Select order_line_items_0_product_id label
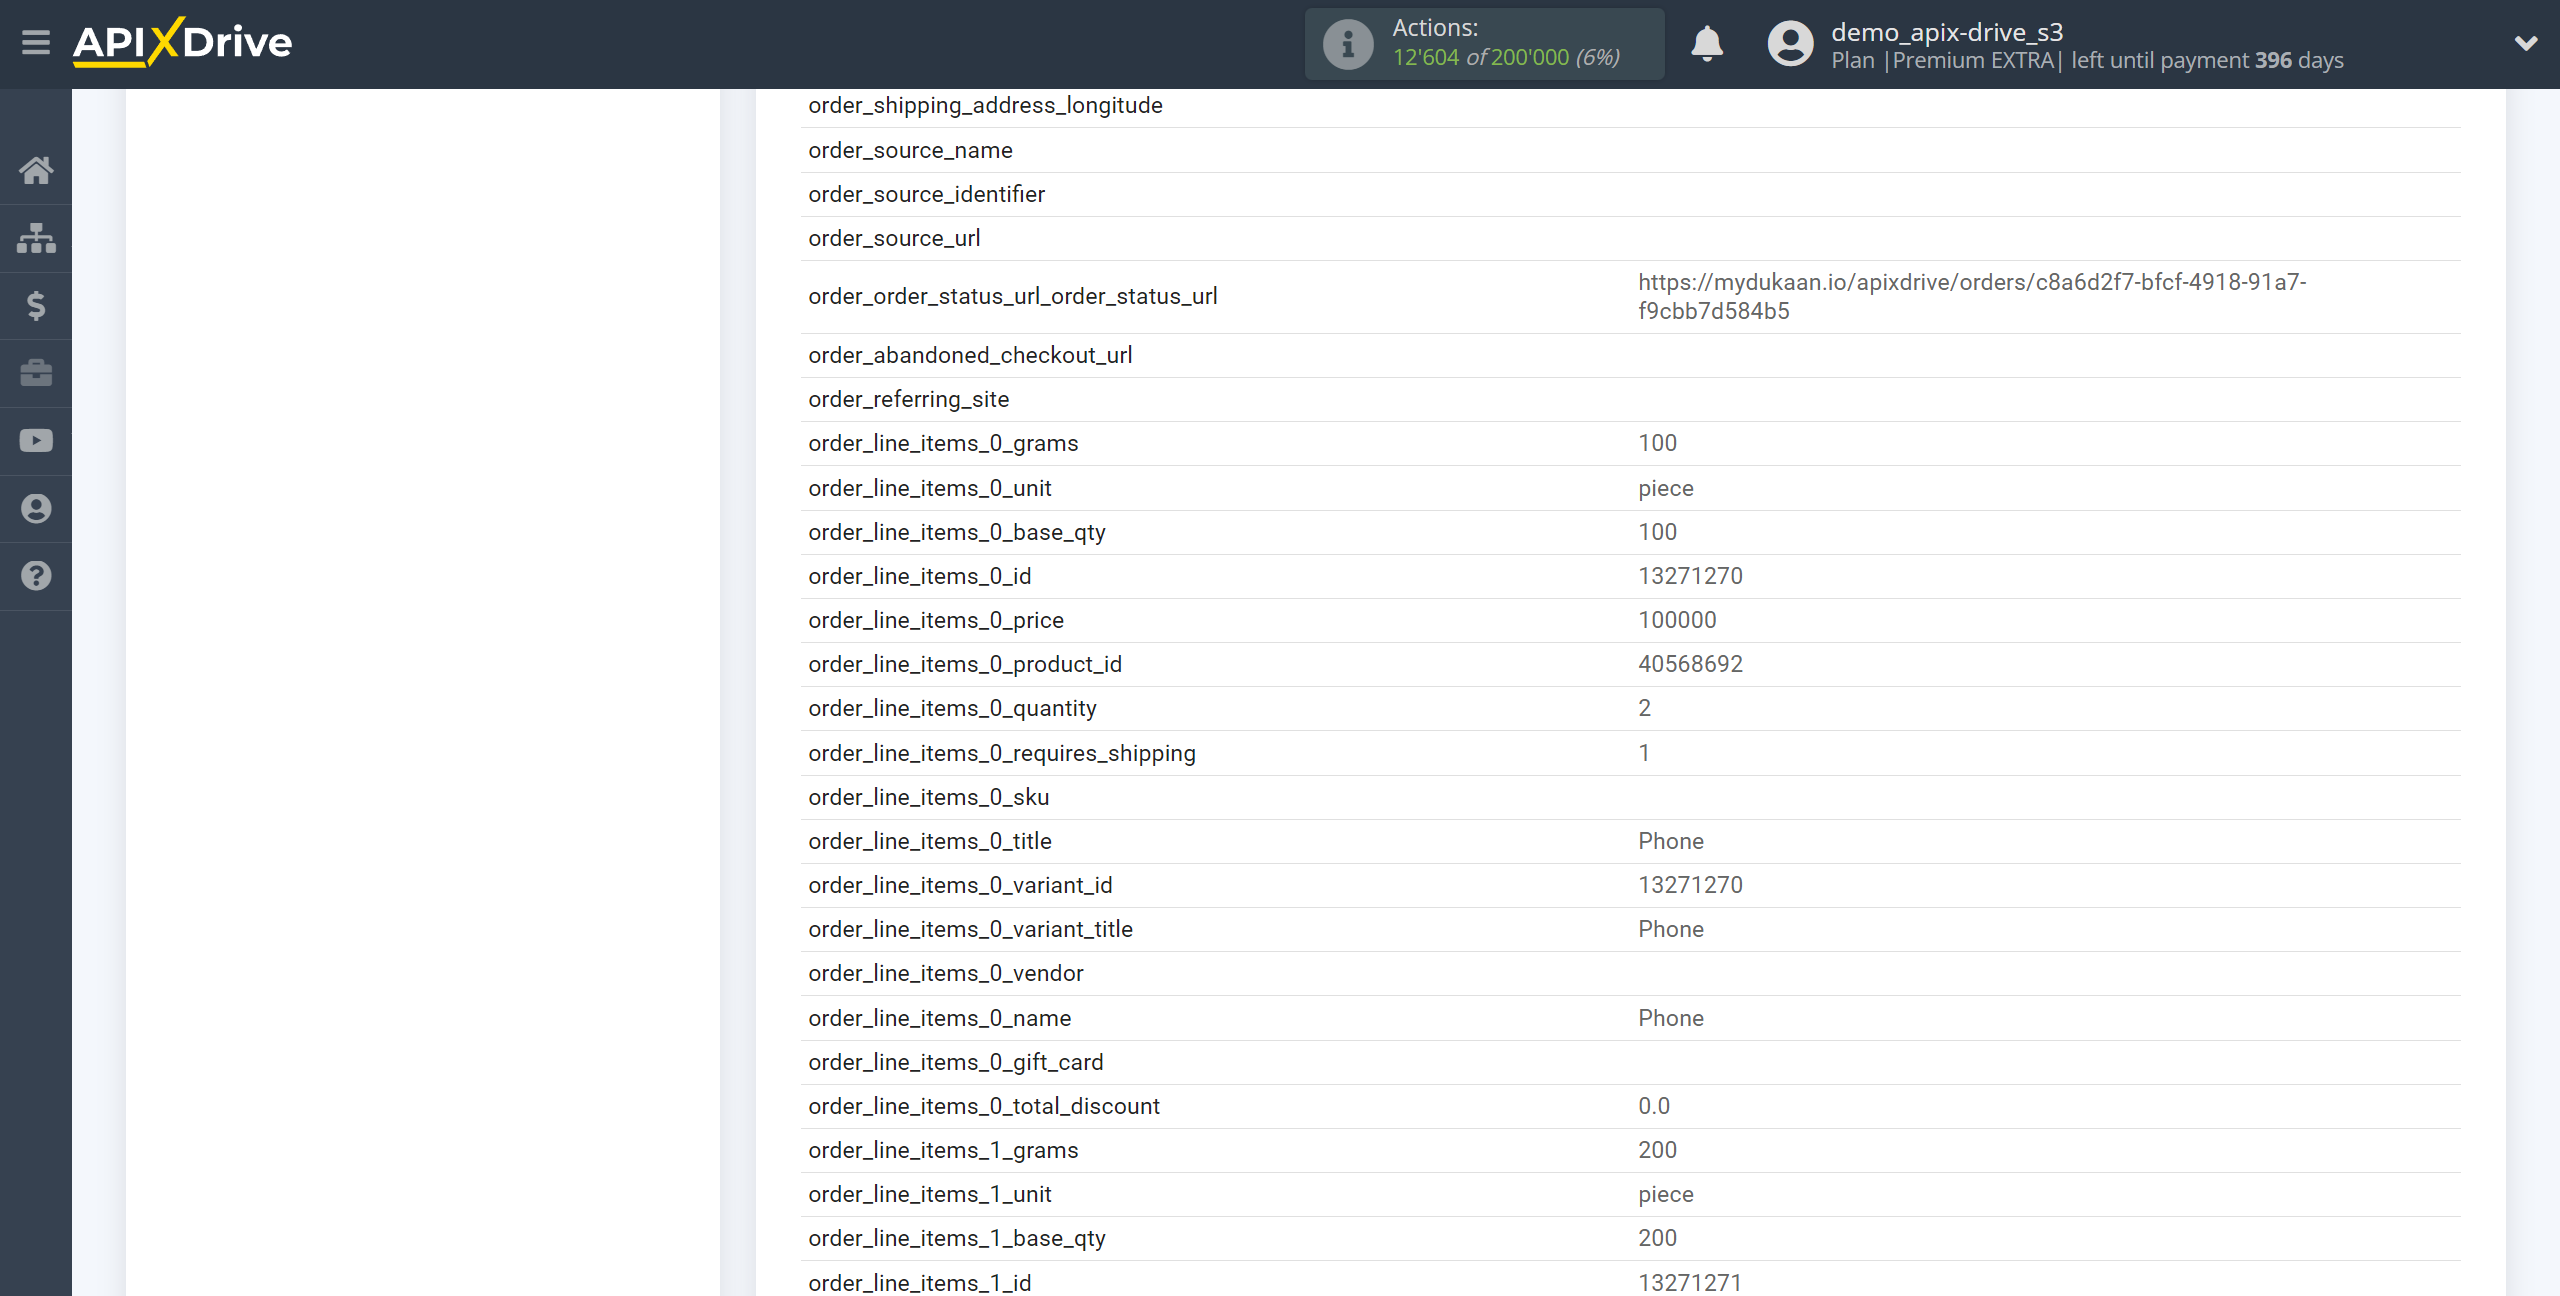This screenshot has width=2560, height=1296. (965, 664)
